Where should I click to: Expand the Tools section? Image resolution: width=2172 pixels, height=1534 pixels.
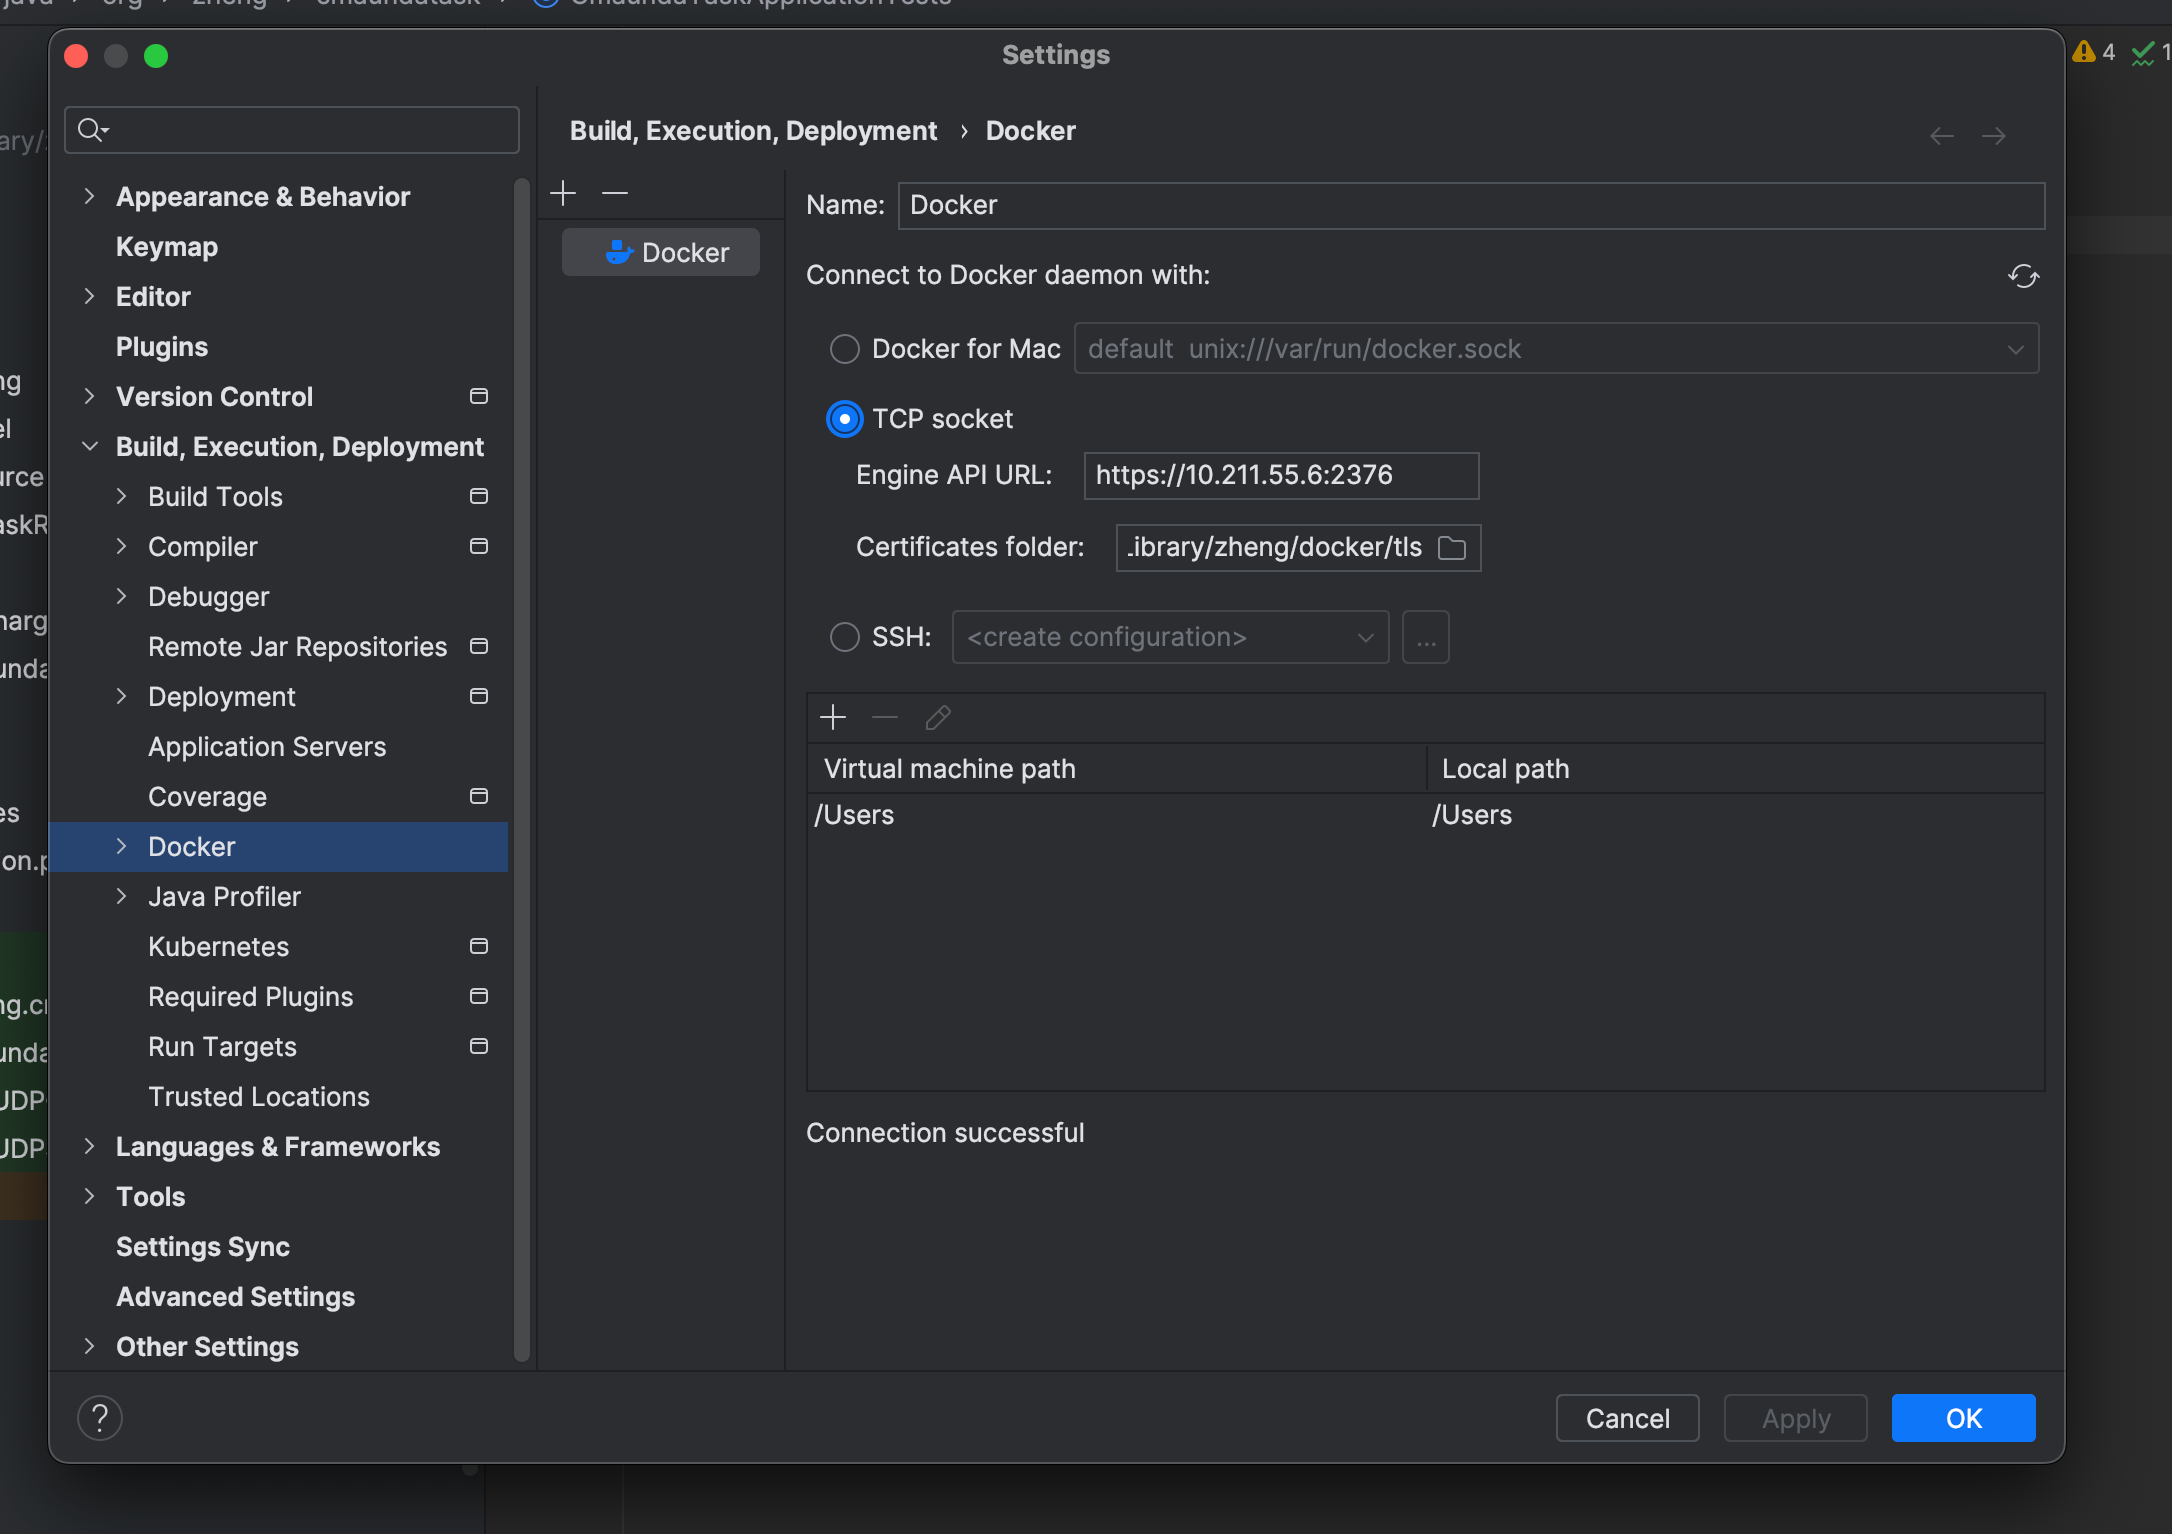(x=89, y=1196)
